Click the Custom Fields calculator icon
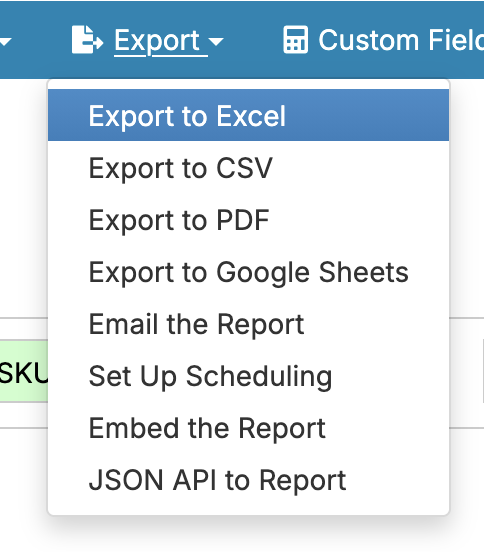 coord(296,40)
